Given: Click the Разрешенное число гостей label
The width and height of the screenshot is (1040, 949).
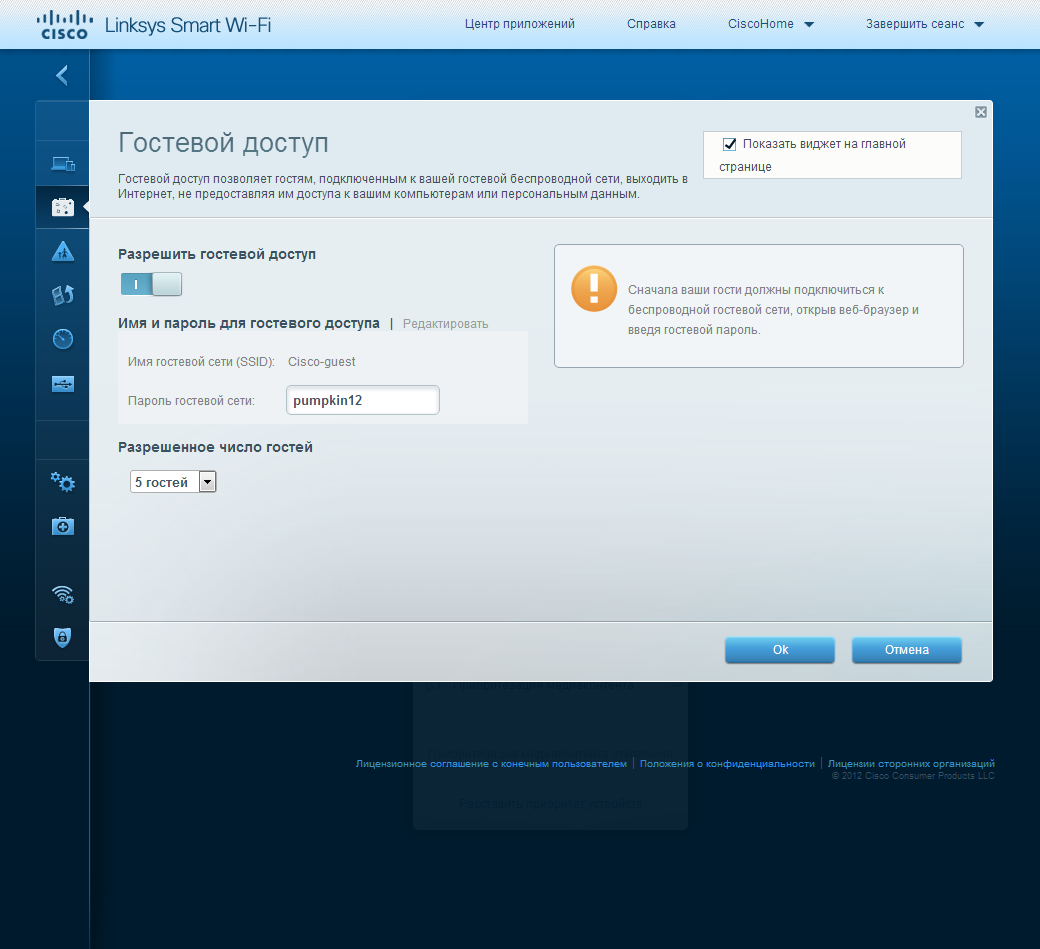Looking at the screenshot, I should [216, 447].
